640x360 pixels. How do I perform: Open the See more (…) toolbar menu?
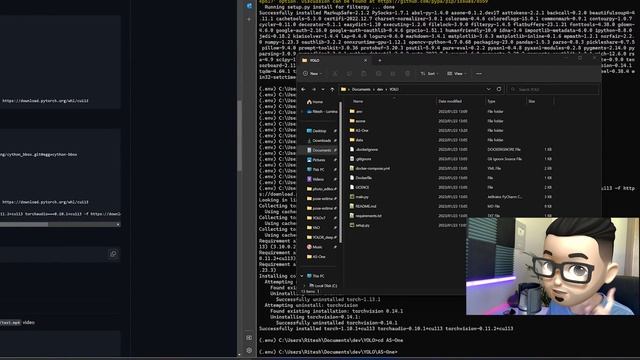click(x=479, y=73)
